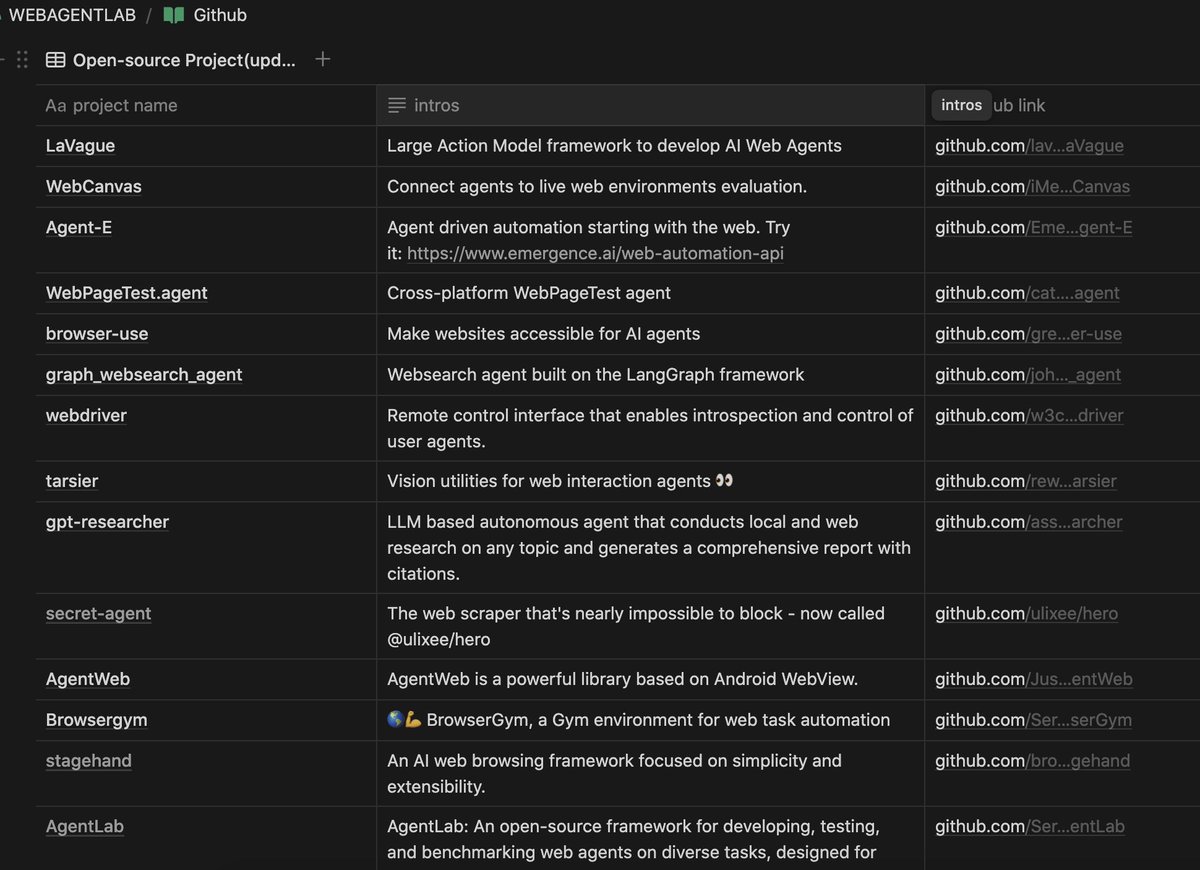Click the 'Websearch agent built on the LangGraph' cell

click(651, 375)
